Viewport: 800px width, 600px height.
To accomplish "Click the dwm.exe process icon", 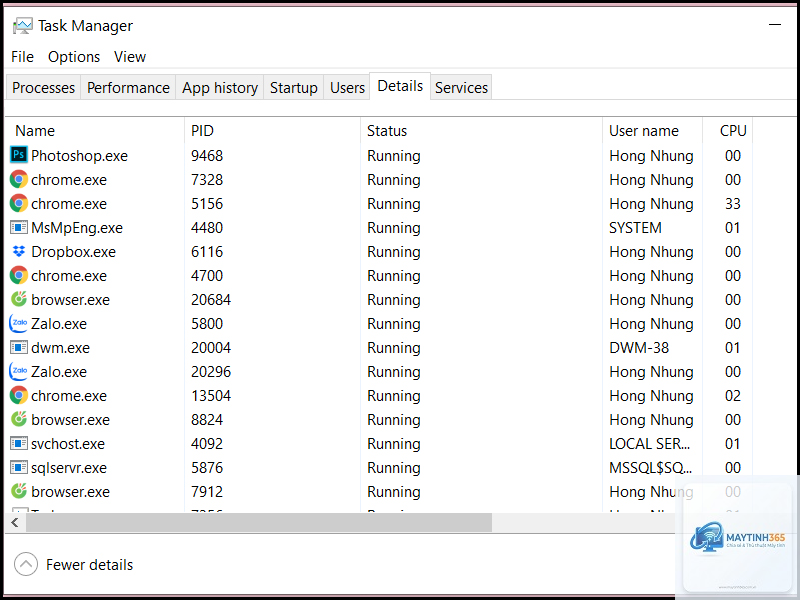I will 19,347.
